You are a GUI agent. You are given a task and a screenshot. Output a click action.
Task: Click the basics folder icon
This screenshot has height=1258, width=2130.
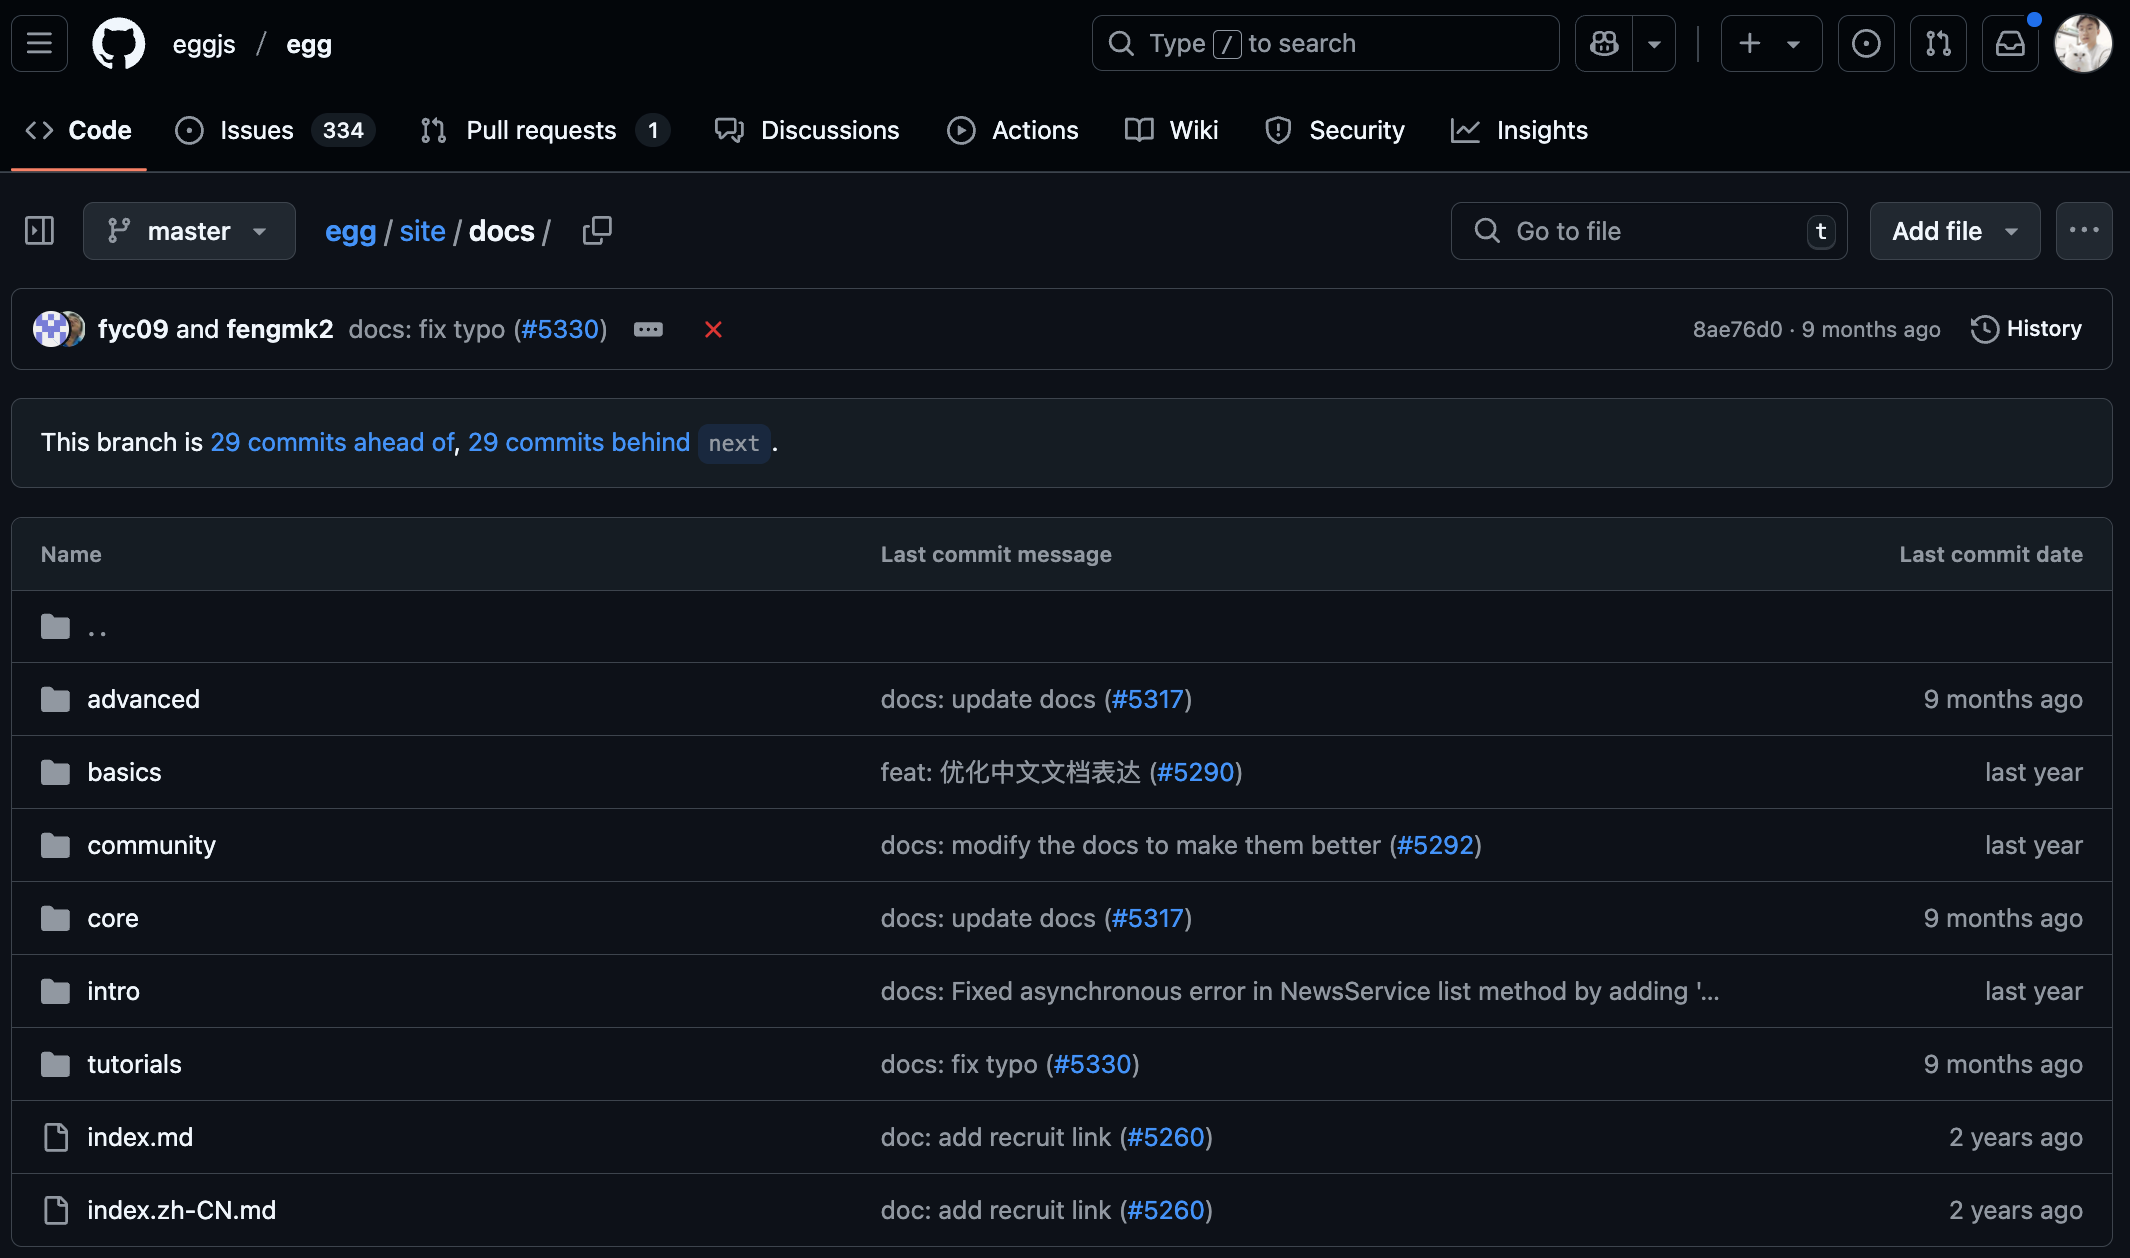pyautogui.click(x=55, y=772)
